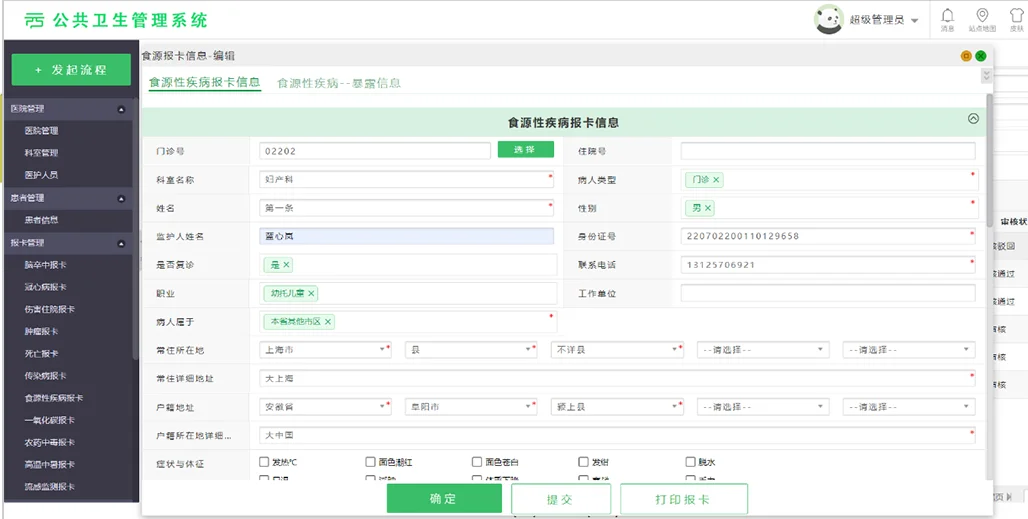
Task: Open 冠心病报卡 in the sidebar
Action: click(x=45, y=287)
